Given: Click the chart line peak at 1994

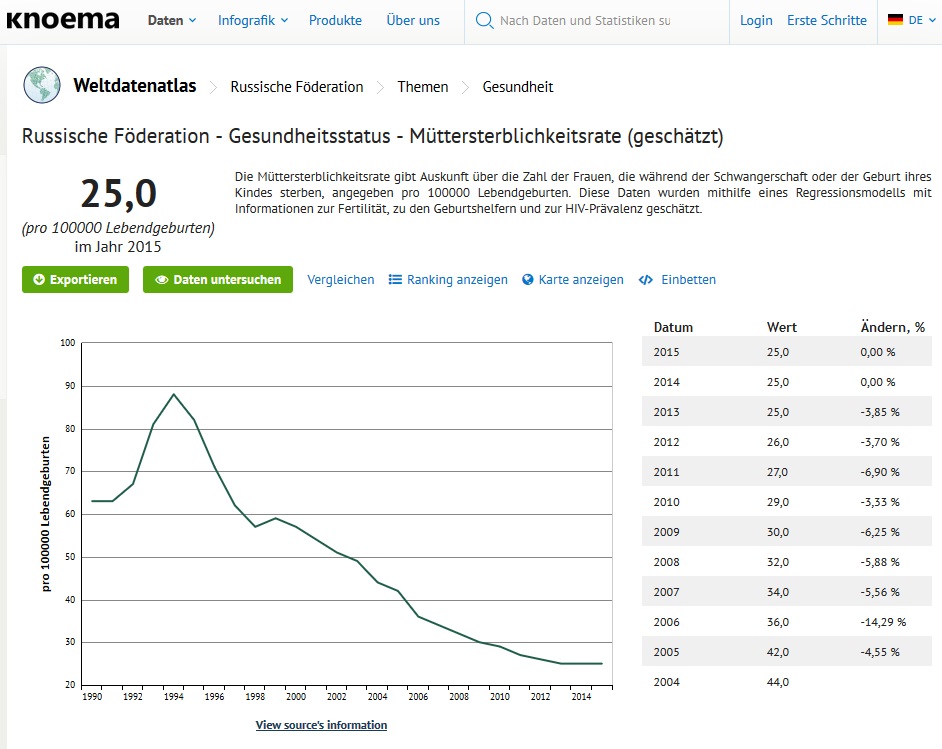Looking at the screenshot, I should (x=174, y=395).
